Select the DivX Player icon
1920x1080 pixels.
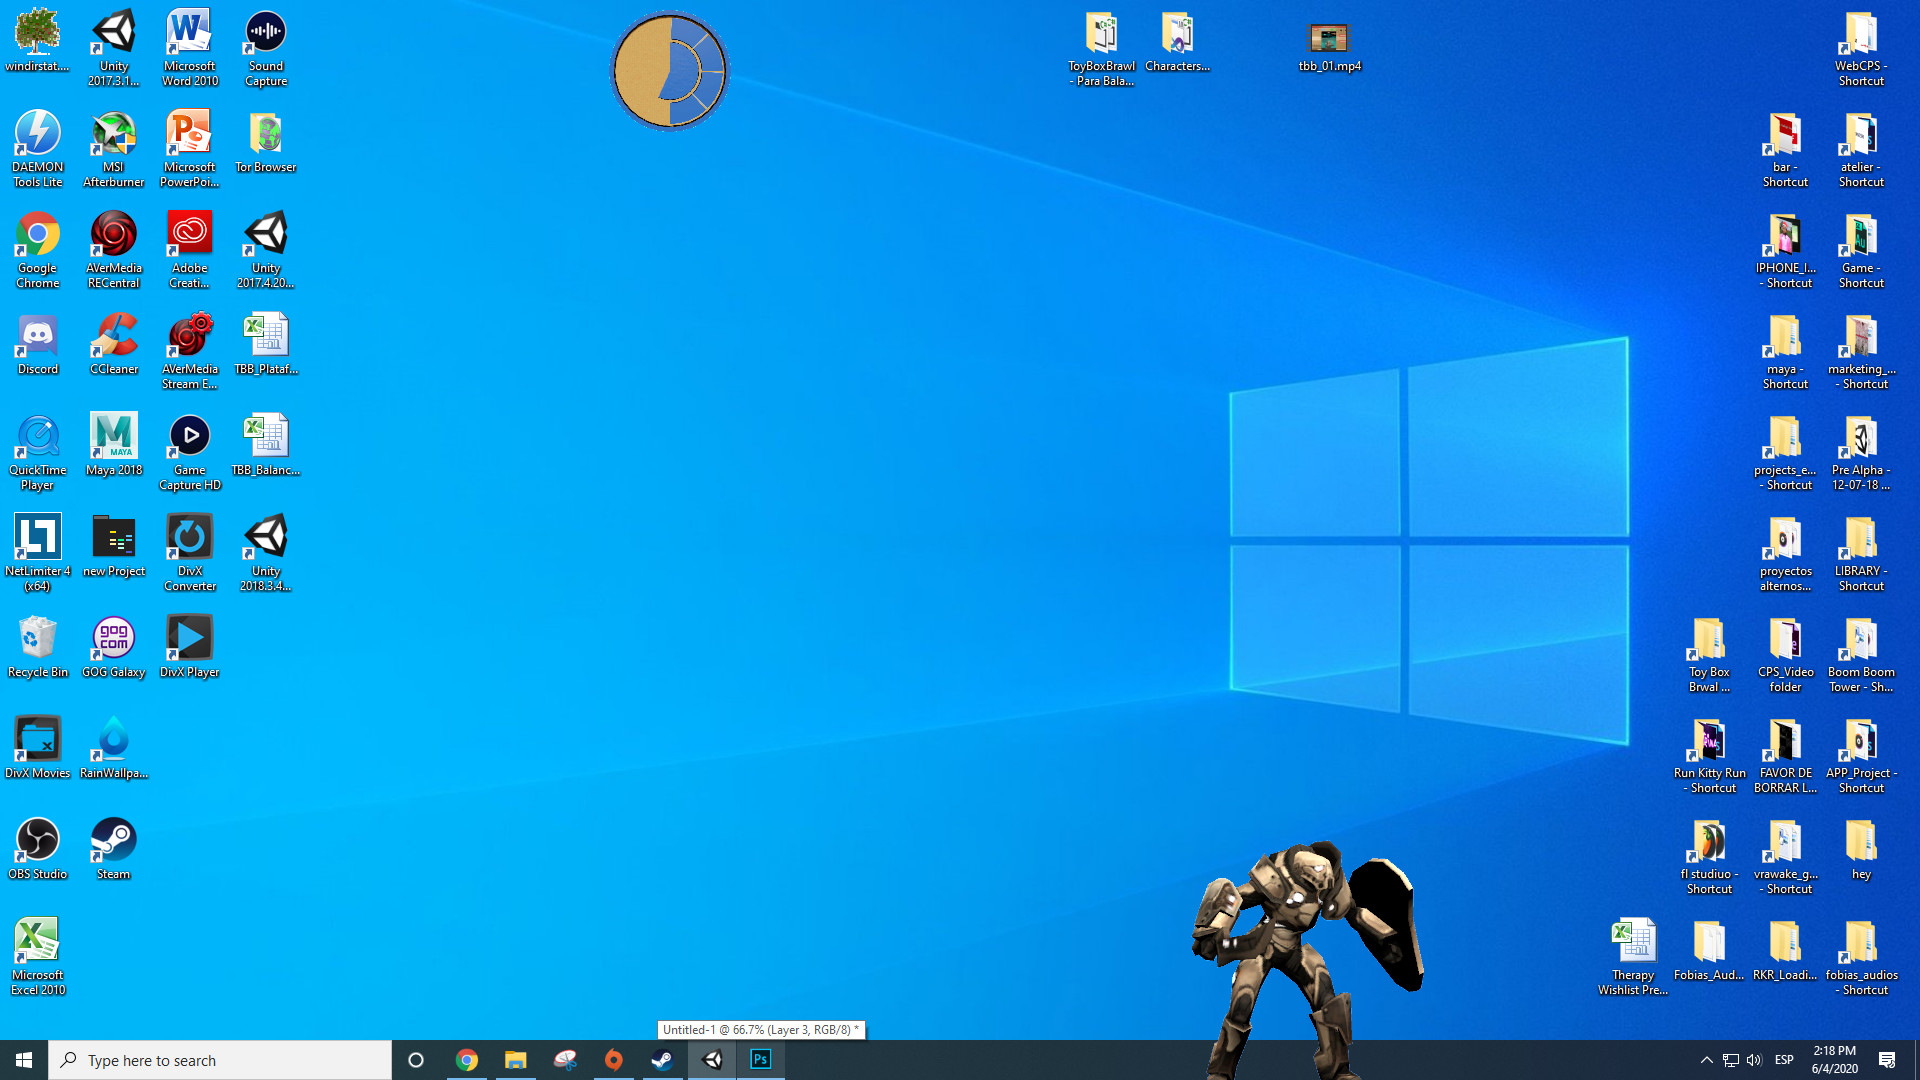coord(190,646)
